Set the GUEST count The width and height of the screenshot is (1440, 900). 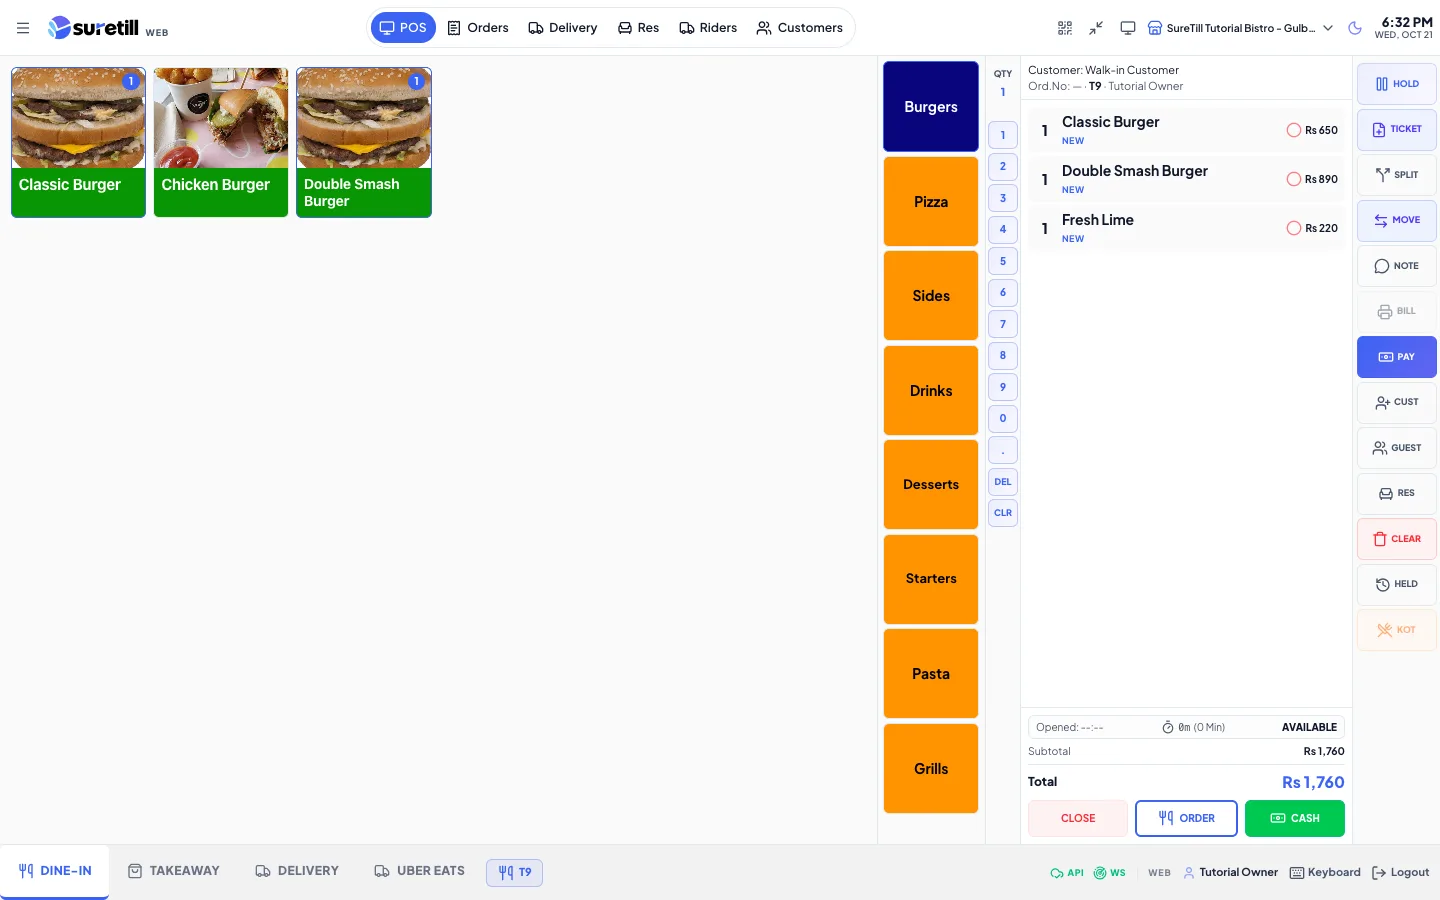[1397, 448]
